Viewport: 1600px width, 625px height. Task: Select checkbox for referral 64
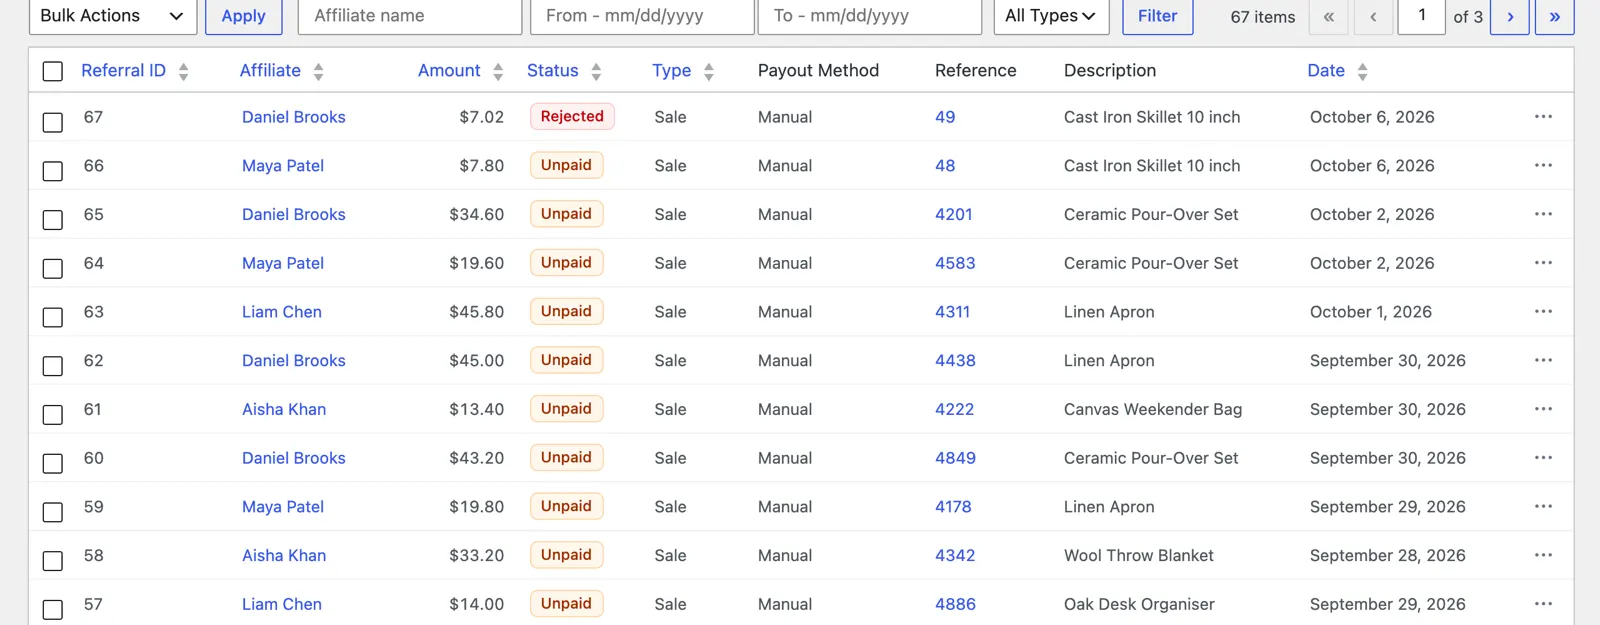pos(53,268)
